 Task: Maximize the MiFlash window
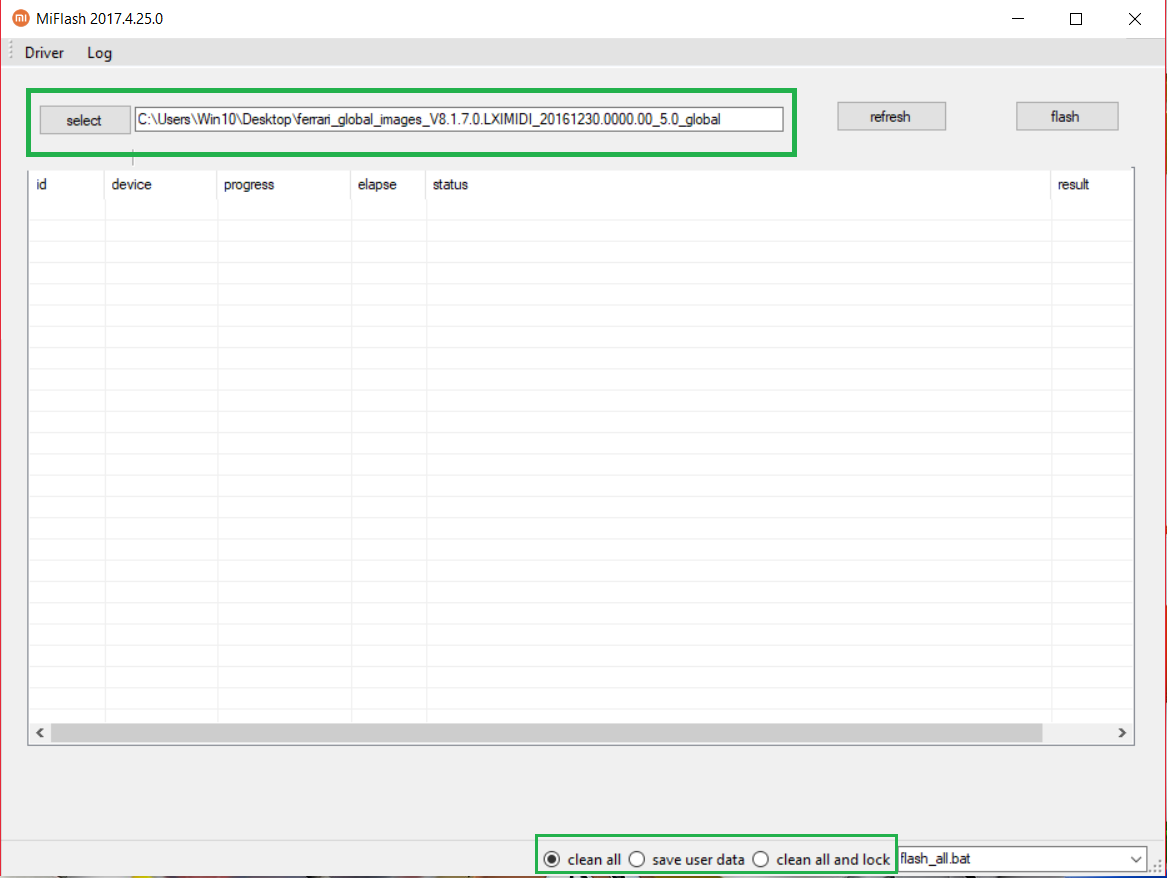point(1075,19)
